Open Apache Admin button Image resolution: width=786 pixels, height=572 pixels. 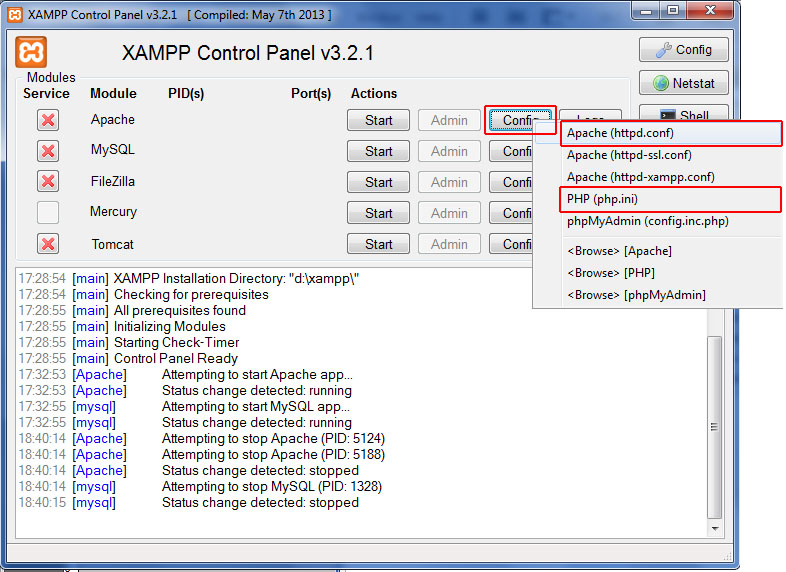pos(449,120)
